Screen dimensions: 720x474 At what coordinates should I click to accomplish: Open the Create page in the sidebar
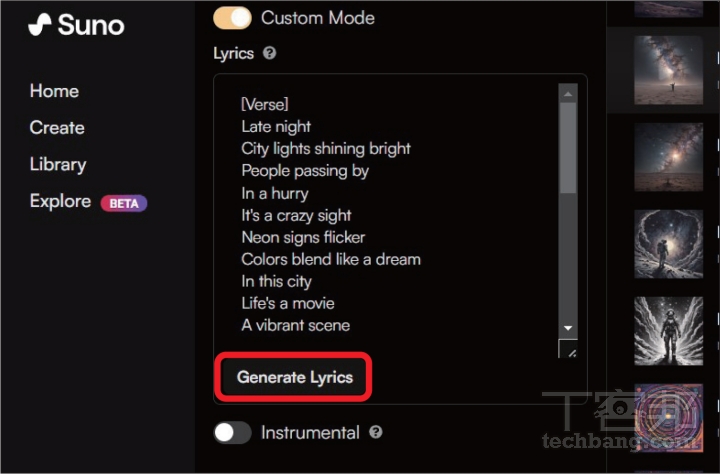pos(57,128)
